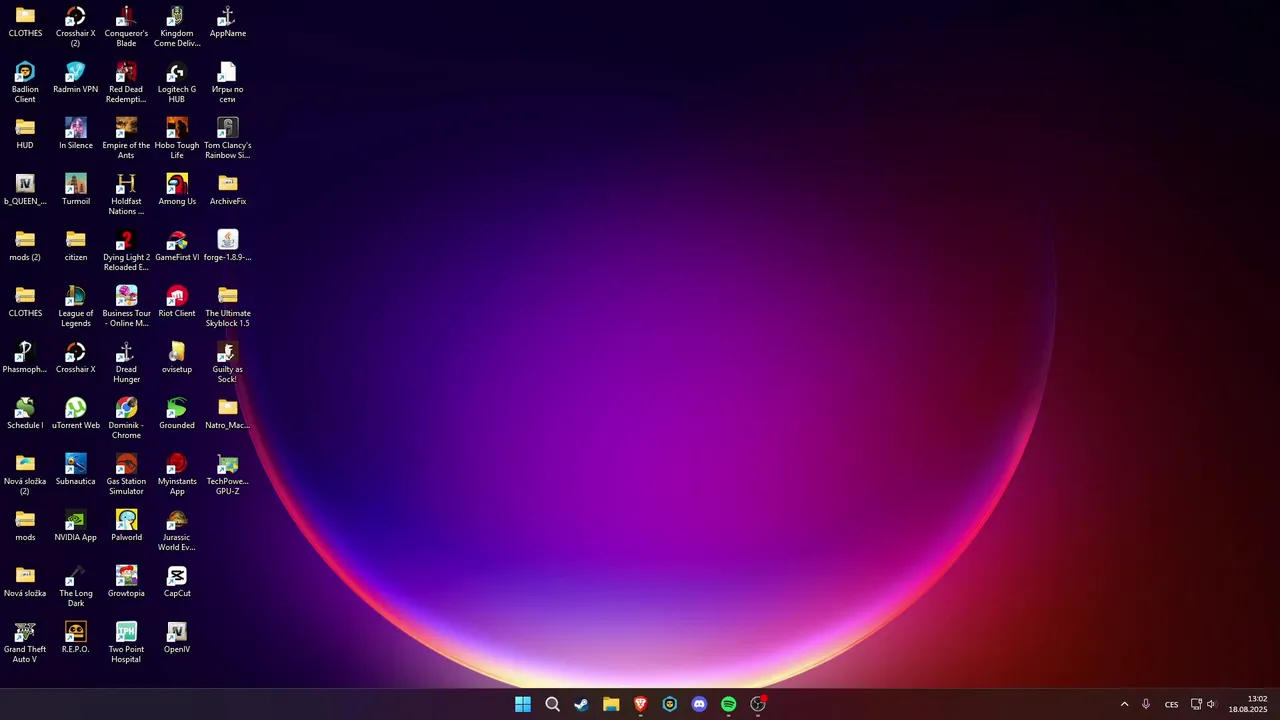
Task: Open Logitech G HUB icon
Action: point(177,83)
